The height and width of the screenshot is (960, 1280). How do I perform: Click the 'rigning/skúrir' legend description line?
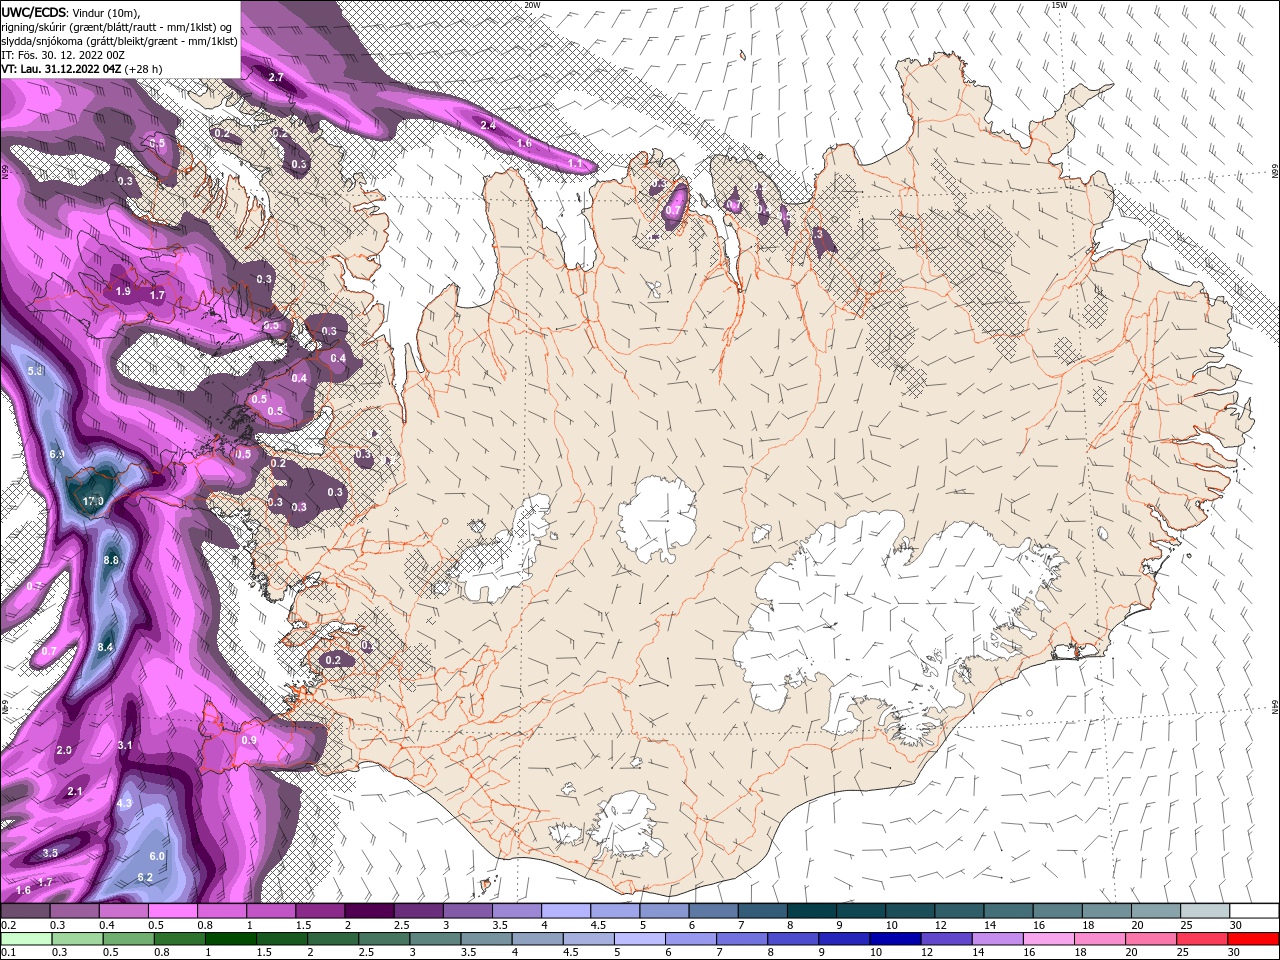point(117,26)
